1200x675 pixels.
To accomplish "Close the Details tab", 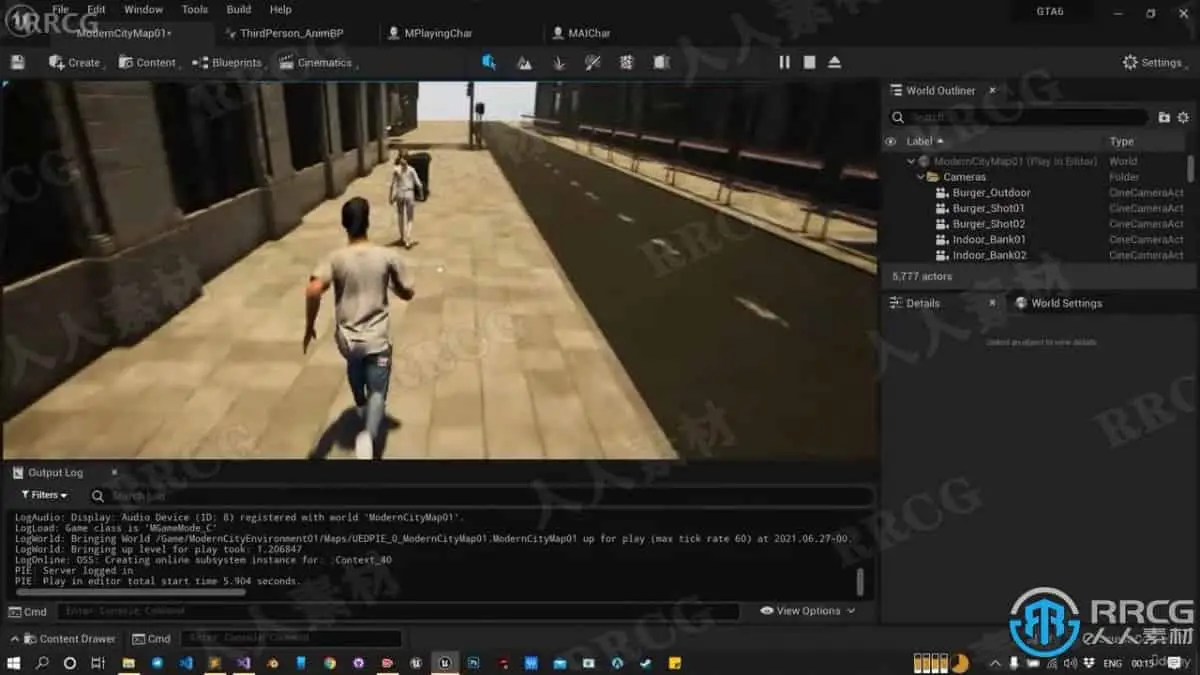I will coord(992,303).
